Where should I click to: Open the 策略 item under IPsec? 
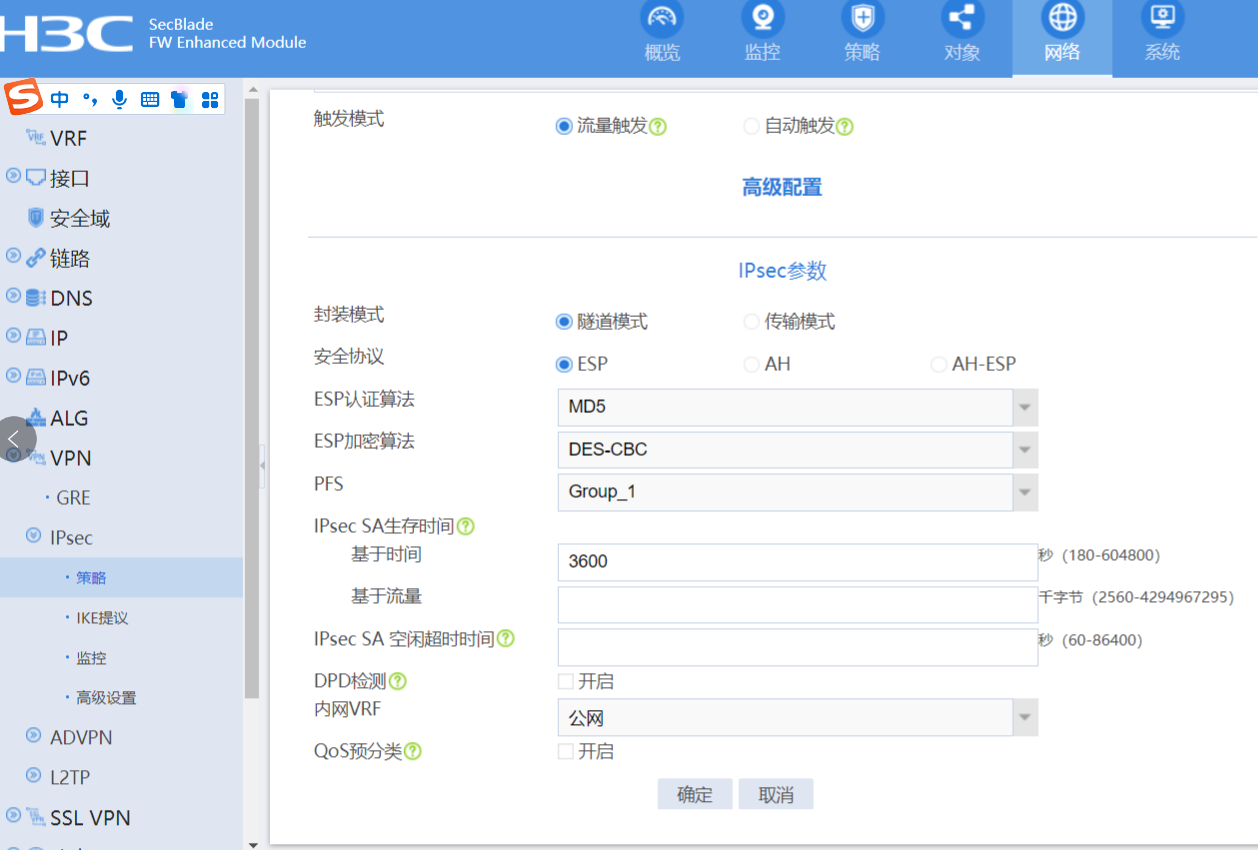click(91, 578)
